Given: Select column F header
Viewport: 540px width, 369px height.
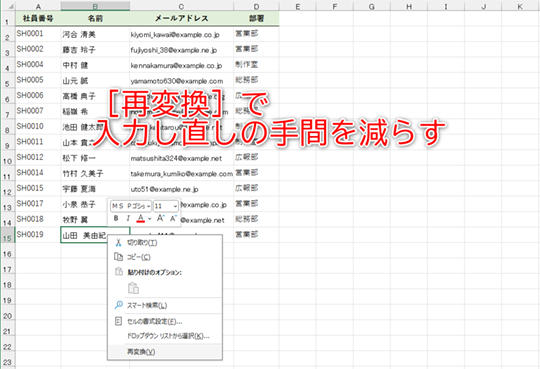Looking at the screenshot, I should coord(335,6).
